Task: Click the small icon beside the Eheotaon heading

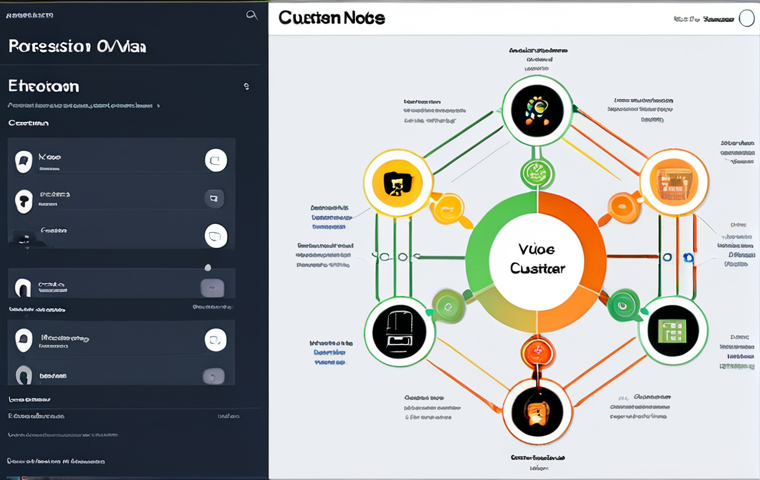Action: click(x=246, y=86)
